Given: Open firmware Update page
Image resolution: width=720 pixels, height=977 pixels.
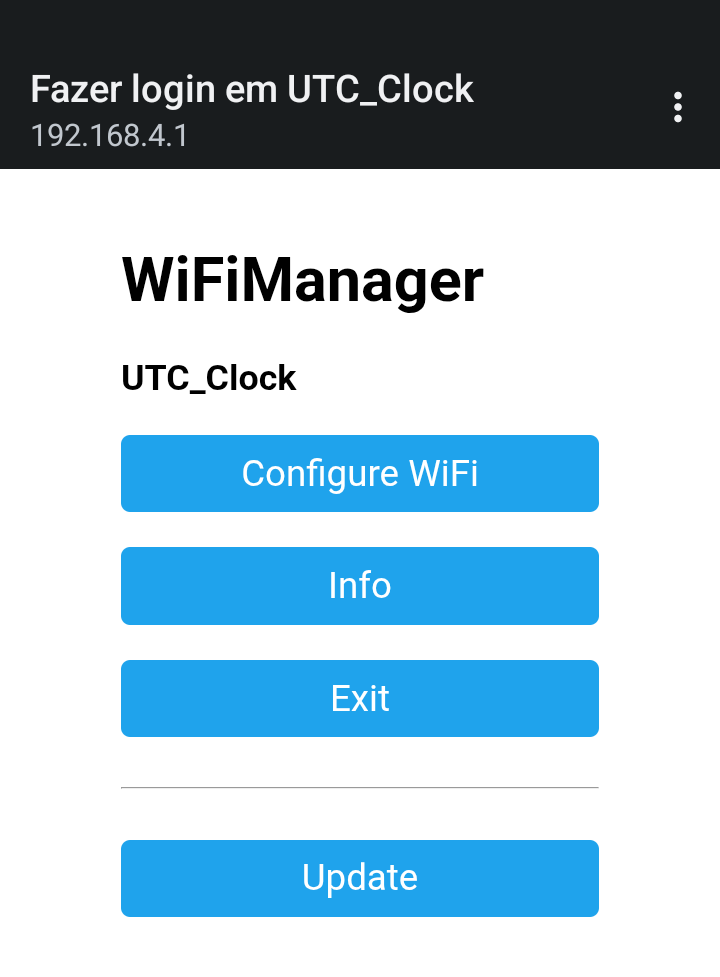Looking at the screenshot, I should 360,878.
